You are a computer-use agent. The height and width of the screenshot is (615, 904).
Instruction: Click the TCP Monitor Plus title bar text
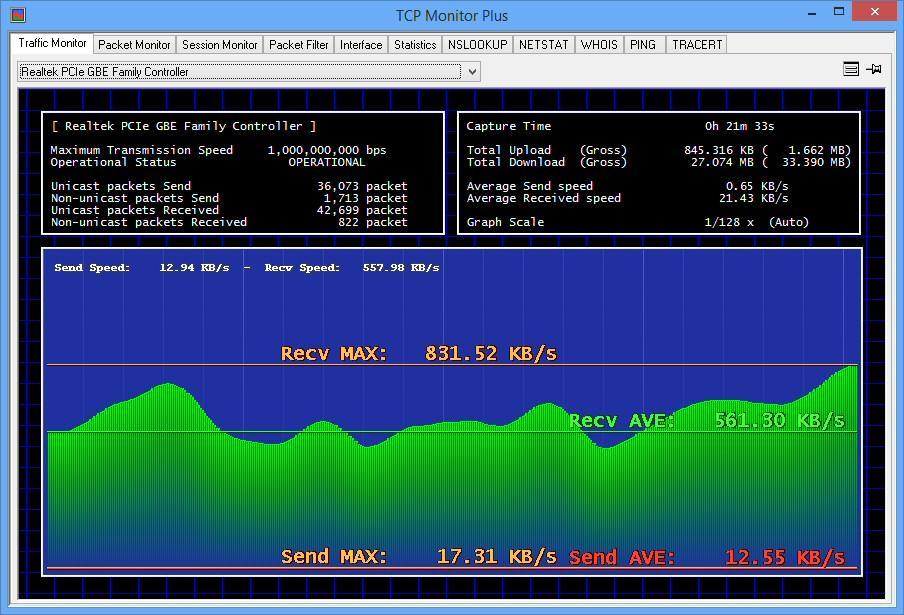451,16
